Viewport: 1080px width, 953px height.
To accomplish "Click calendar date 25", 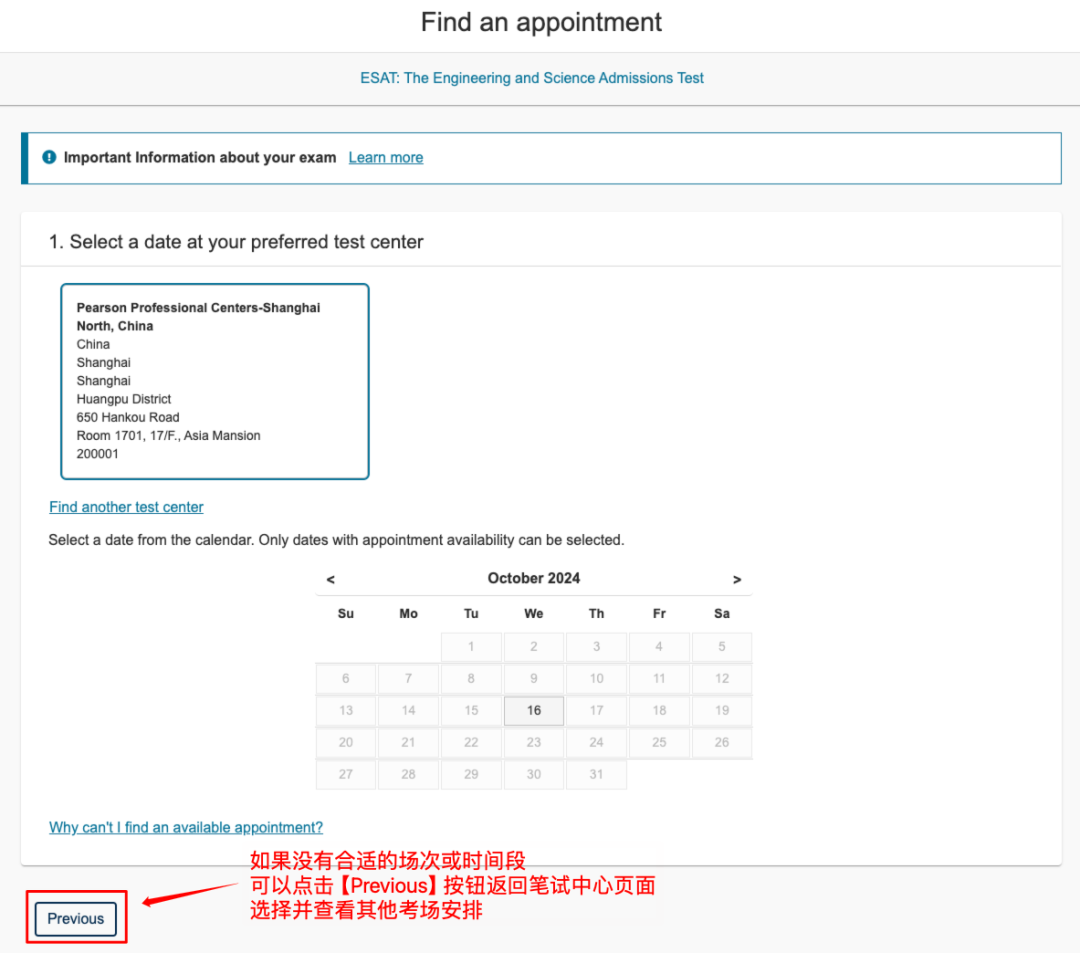I will point(659,742).
